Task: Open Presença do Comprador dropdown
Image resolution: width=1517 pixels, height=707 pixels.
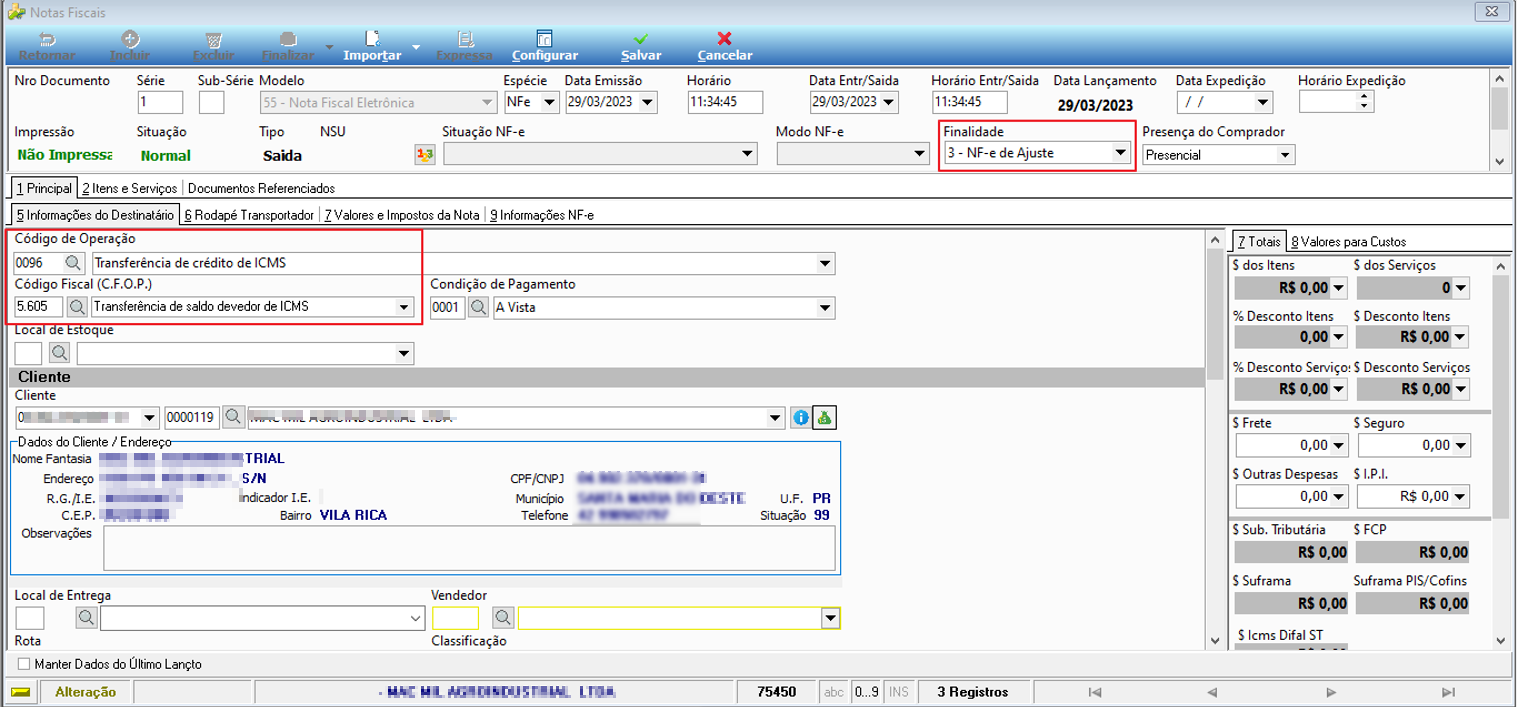Action: tap(1286, 155)
